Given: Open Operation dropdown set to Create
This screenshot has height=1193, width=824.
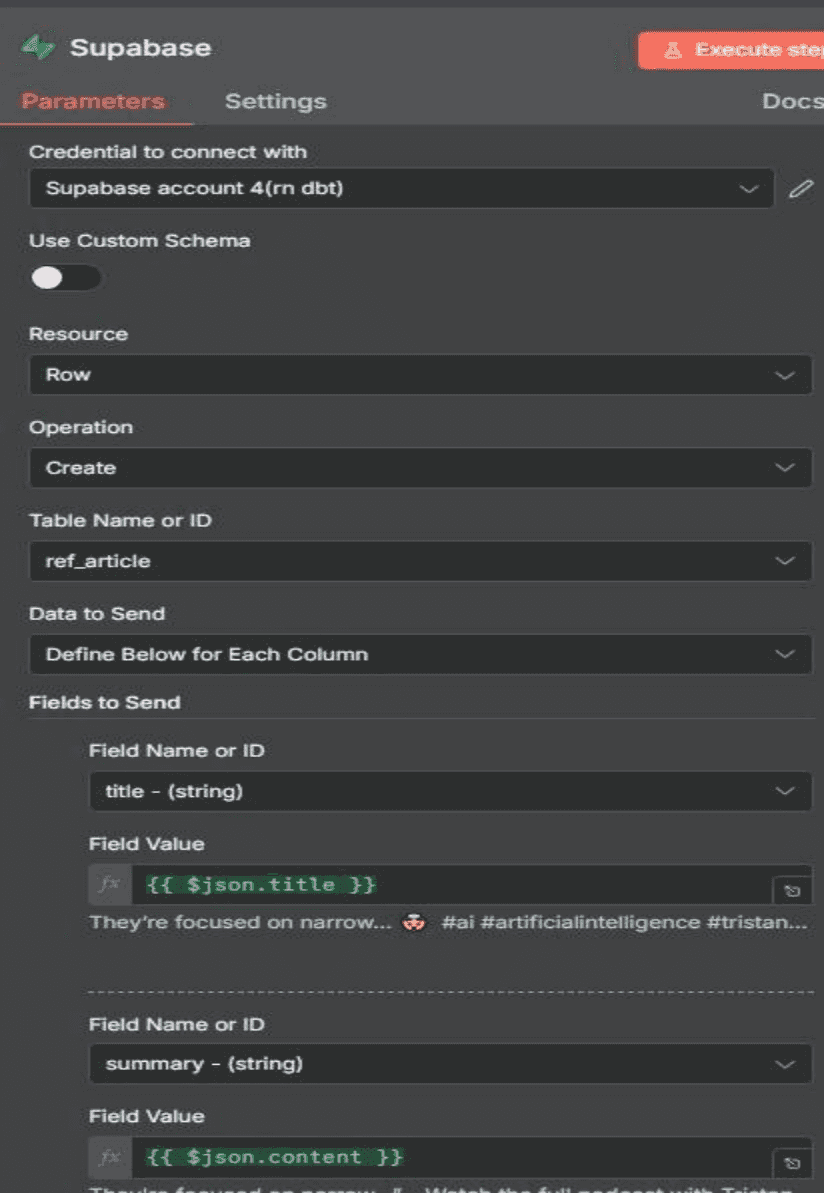Looking at the screenshot, I should [420, 468].
